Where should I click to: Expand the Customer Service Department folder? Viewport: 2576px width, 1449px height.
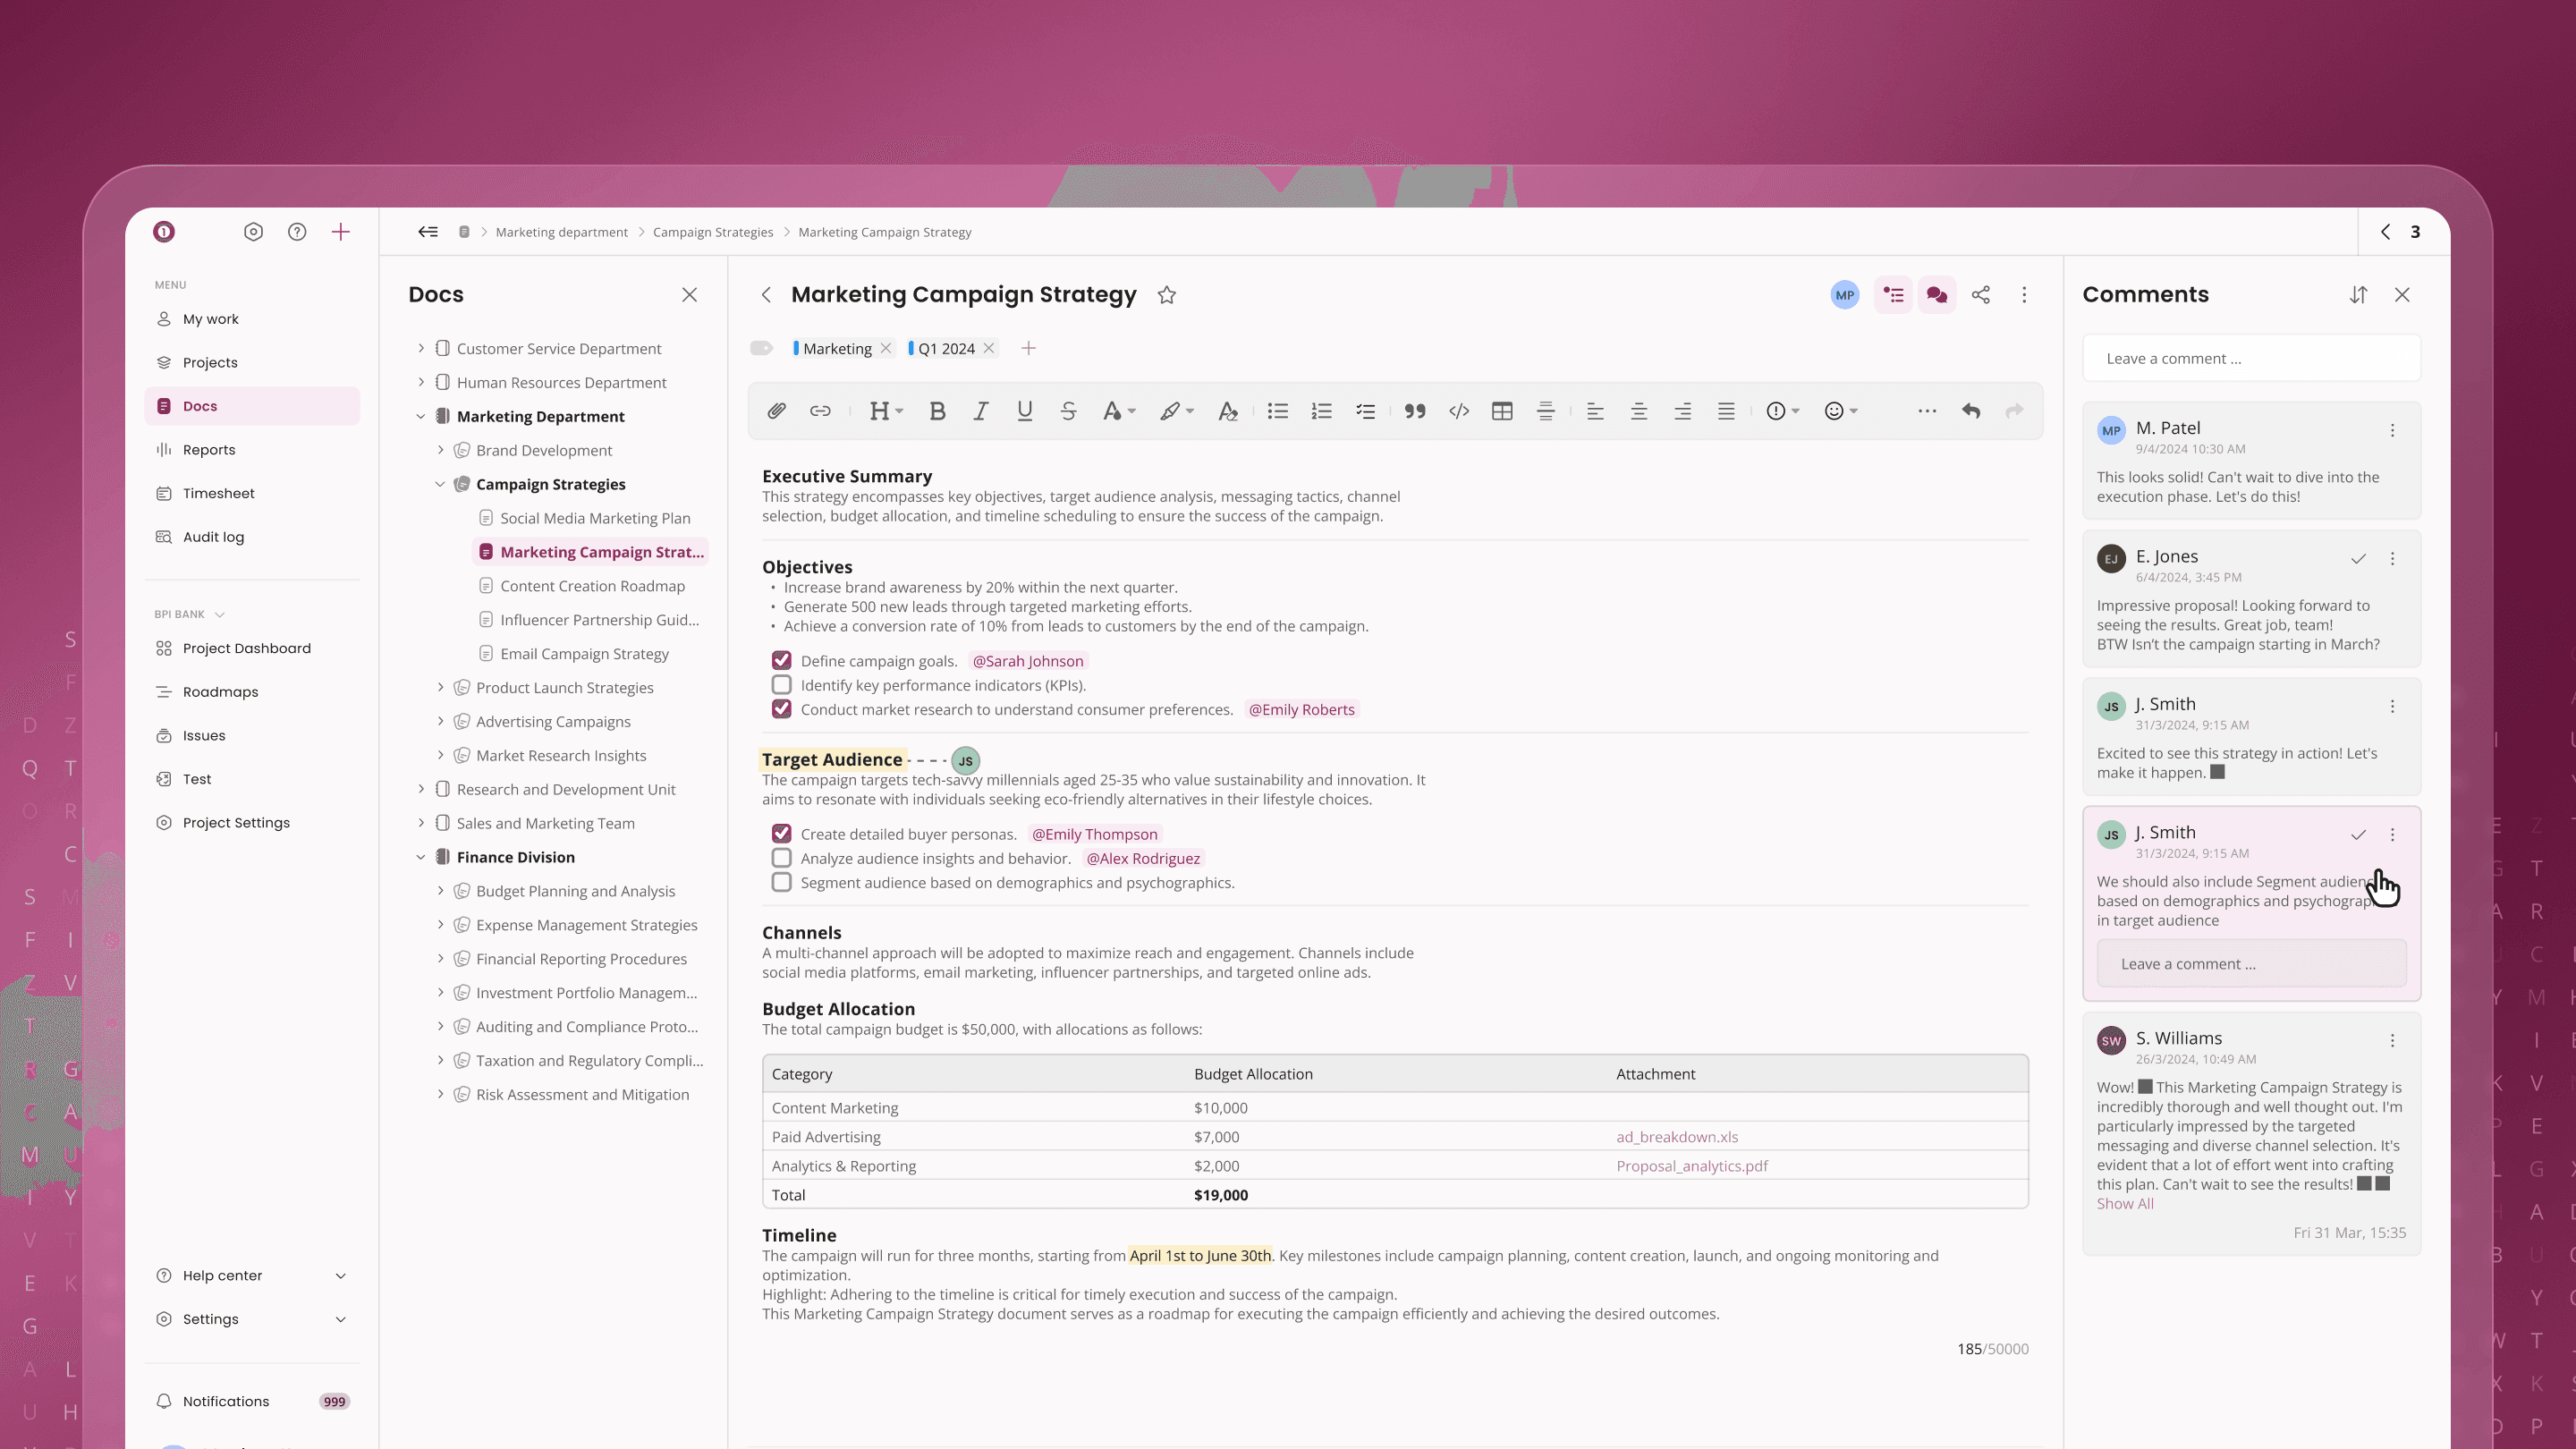(421, 348)
